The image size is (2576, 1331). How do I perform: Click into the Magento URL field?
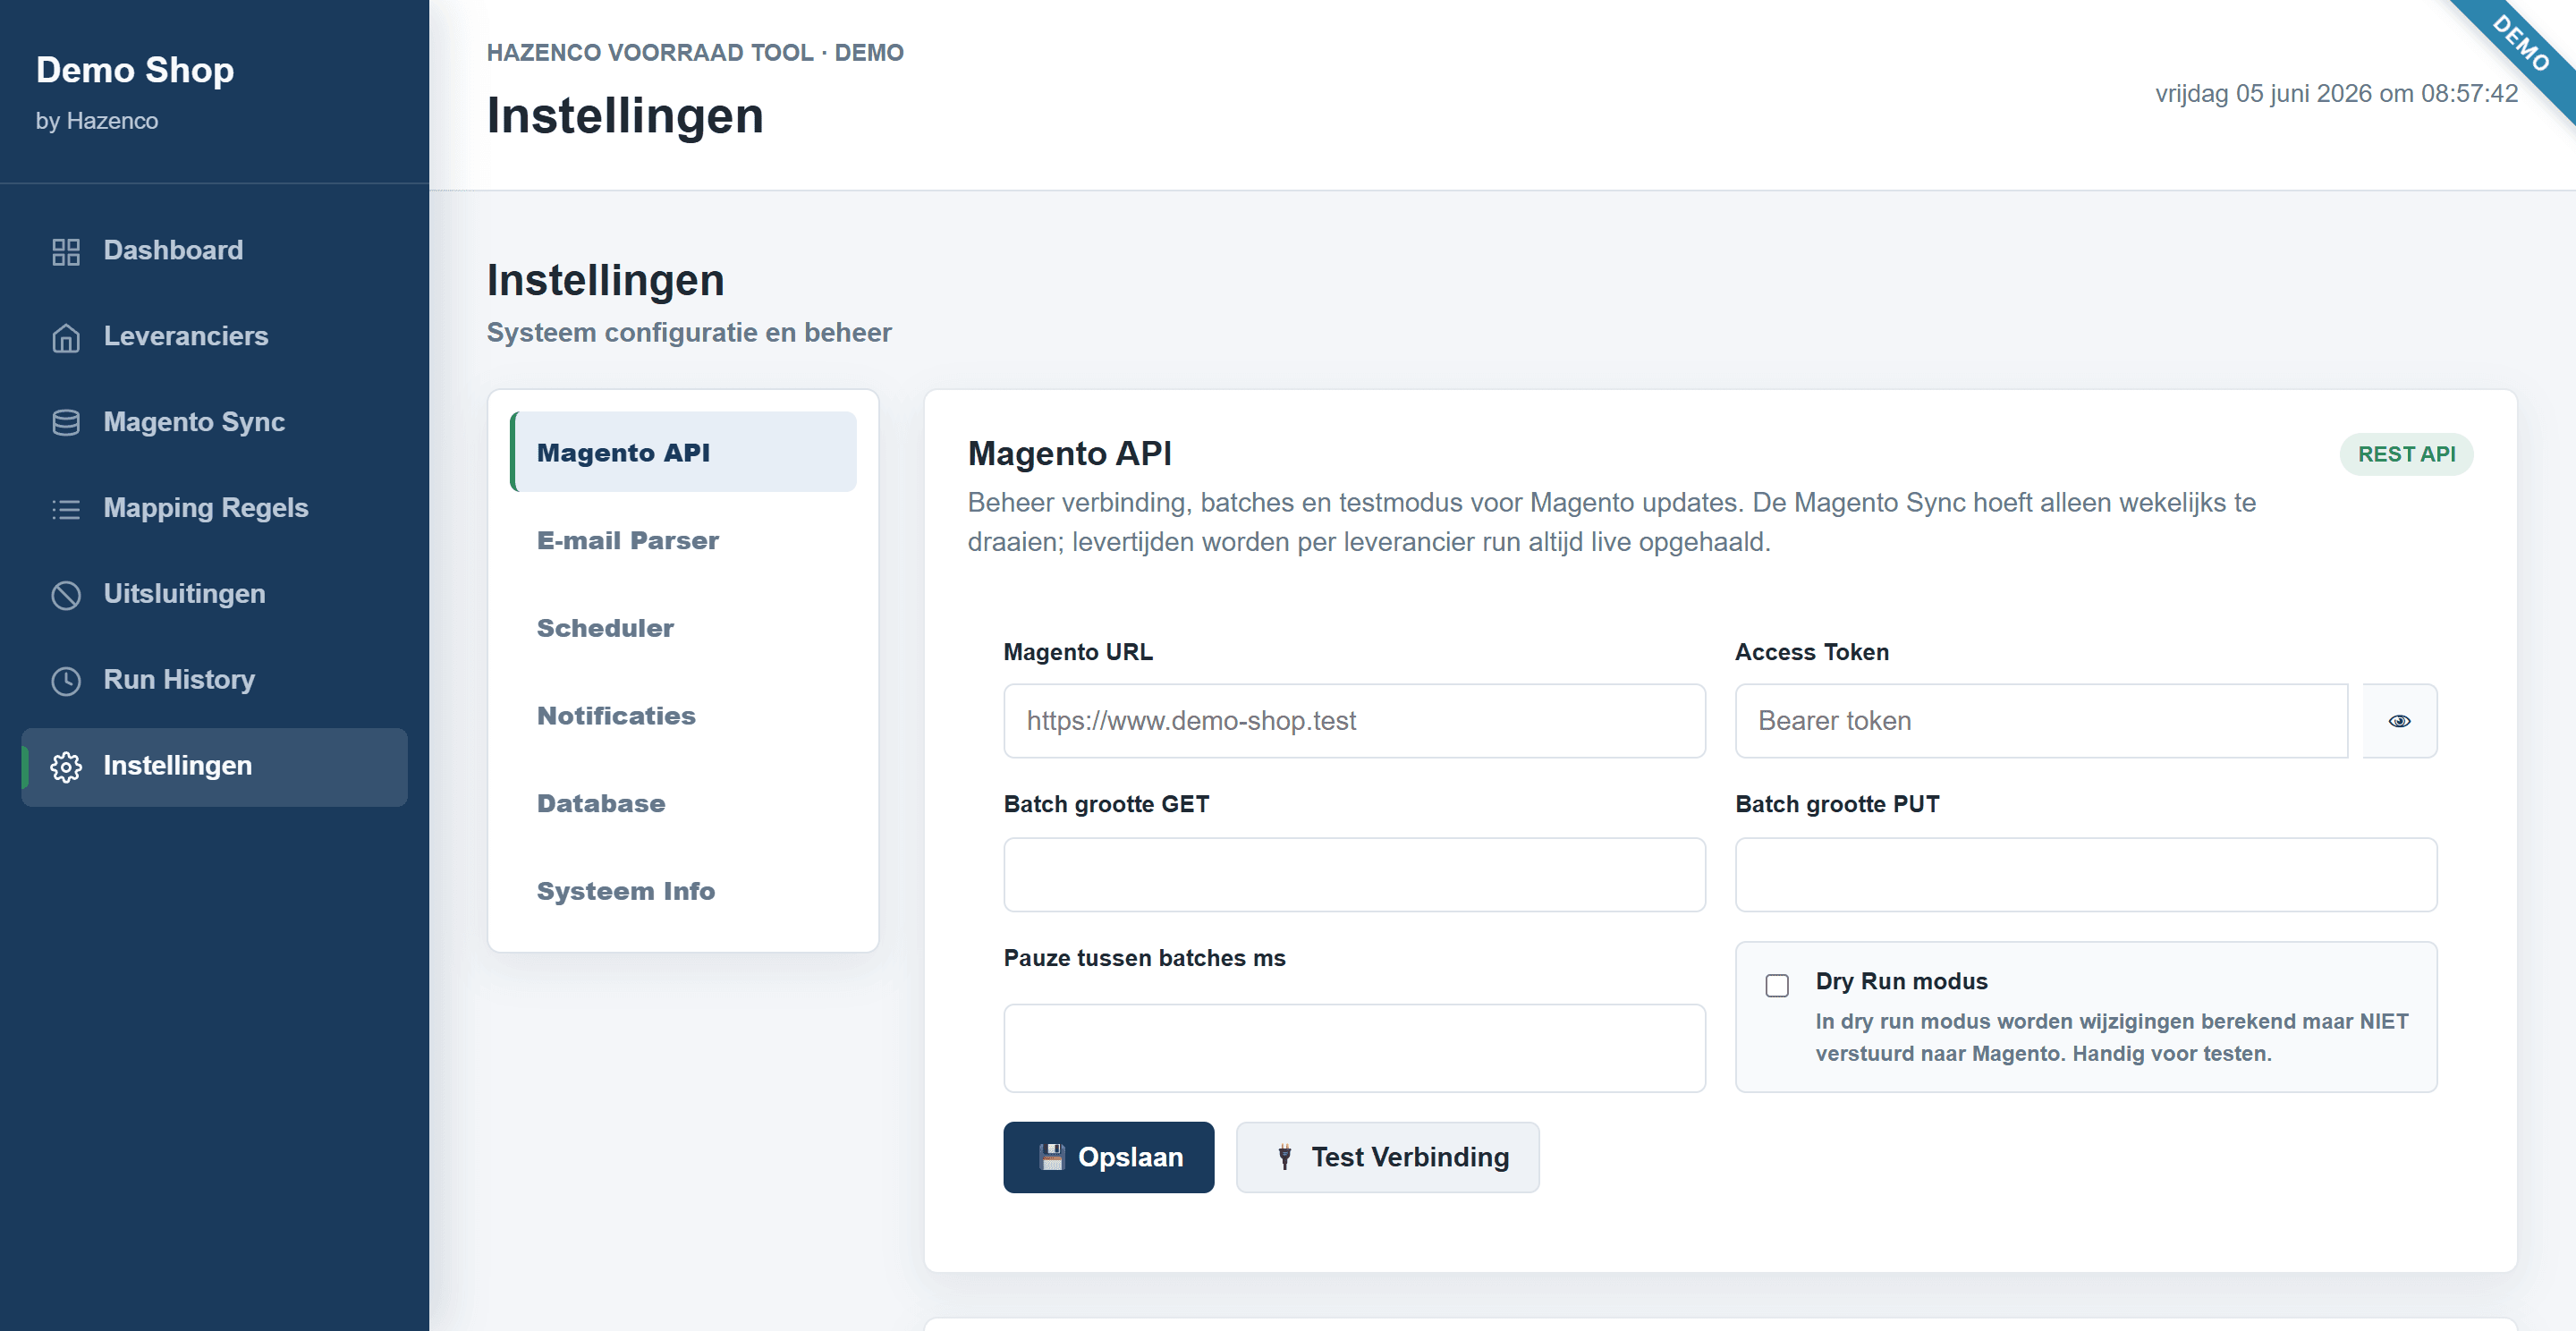[x=1354, y=721]
